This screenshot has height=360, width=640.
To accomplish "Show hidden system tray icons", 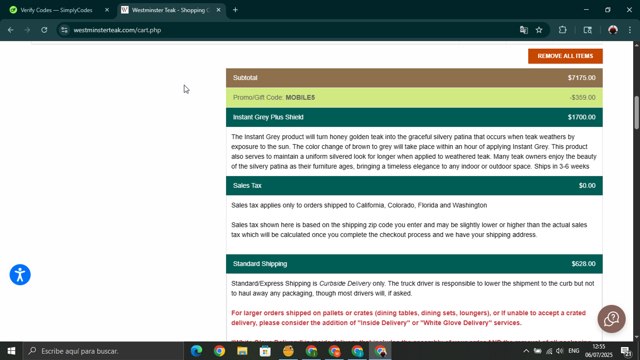I will click(x=526, y=351).
